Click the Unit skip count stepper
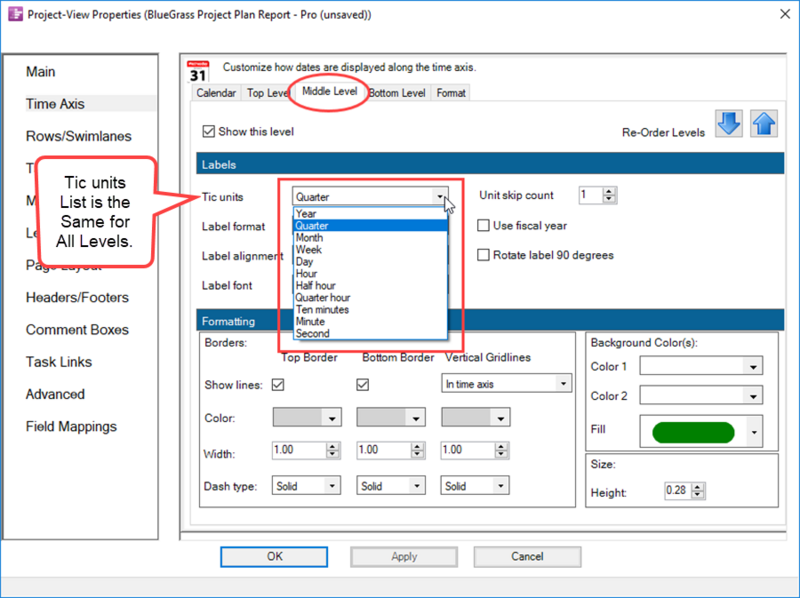The width and height of the screenshot is (800, 598). (609, 195)
